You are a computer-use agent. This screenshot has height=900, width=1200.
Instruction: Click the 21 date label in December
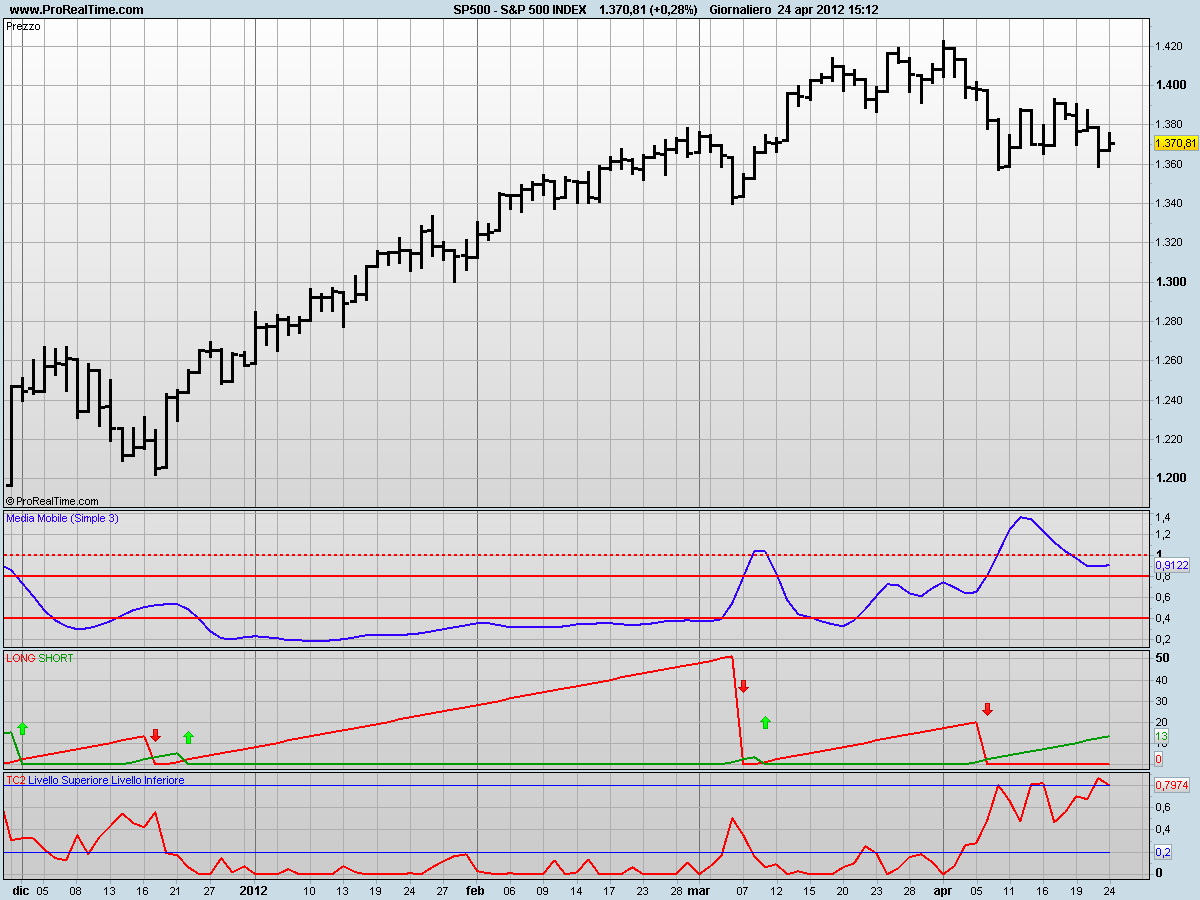[177, 889]
